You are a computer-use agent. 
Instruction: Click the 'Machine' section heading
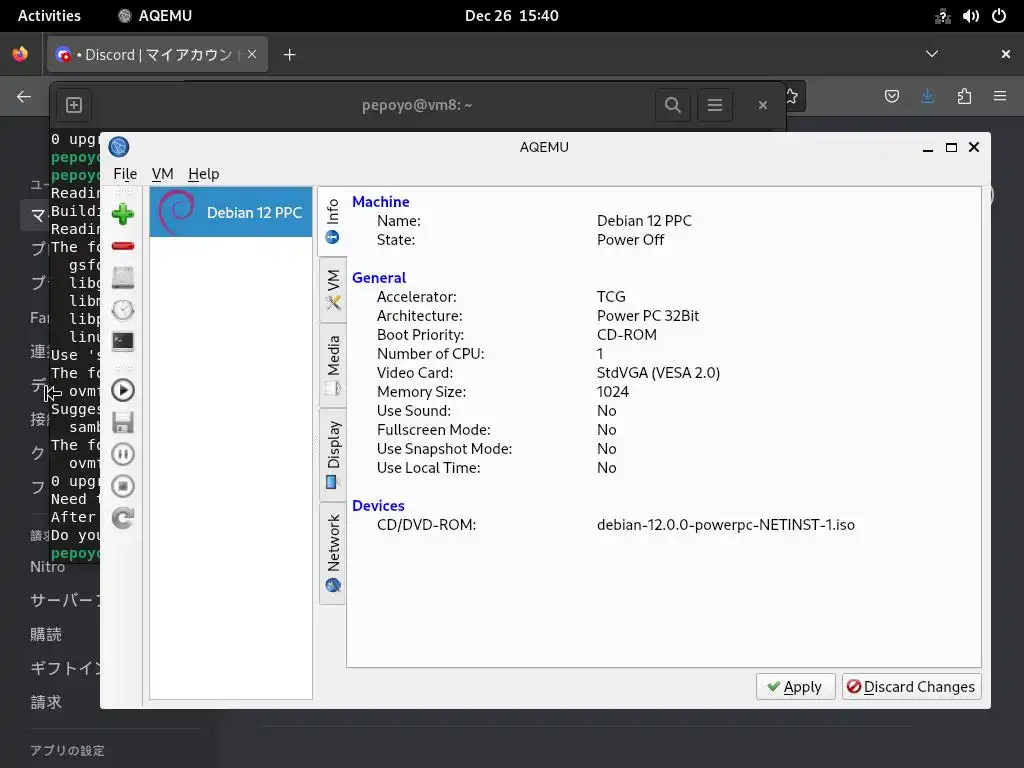click(x=381, y=202)
